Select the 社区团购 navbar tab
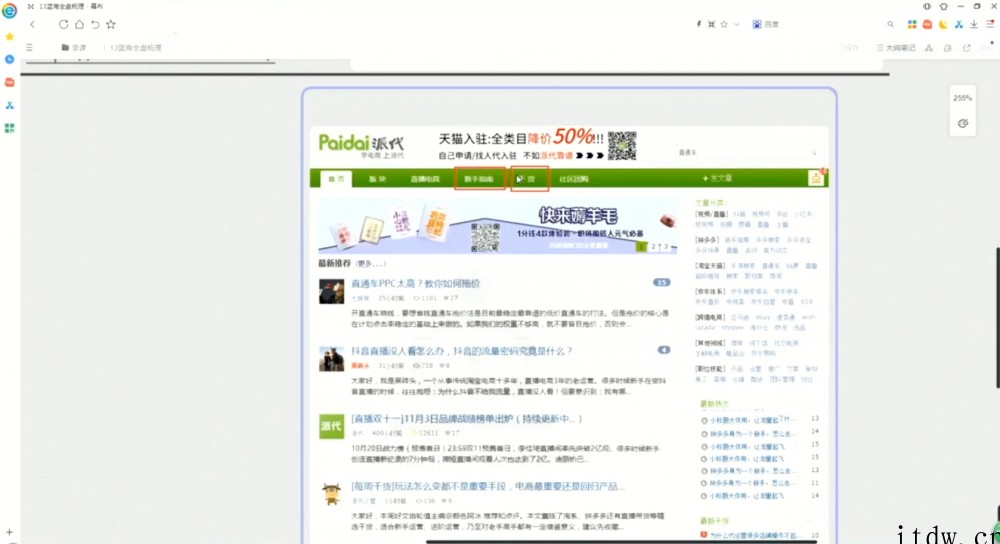This screenshot has width=1000, height=544. [573, 179]
